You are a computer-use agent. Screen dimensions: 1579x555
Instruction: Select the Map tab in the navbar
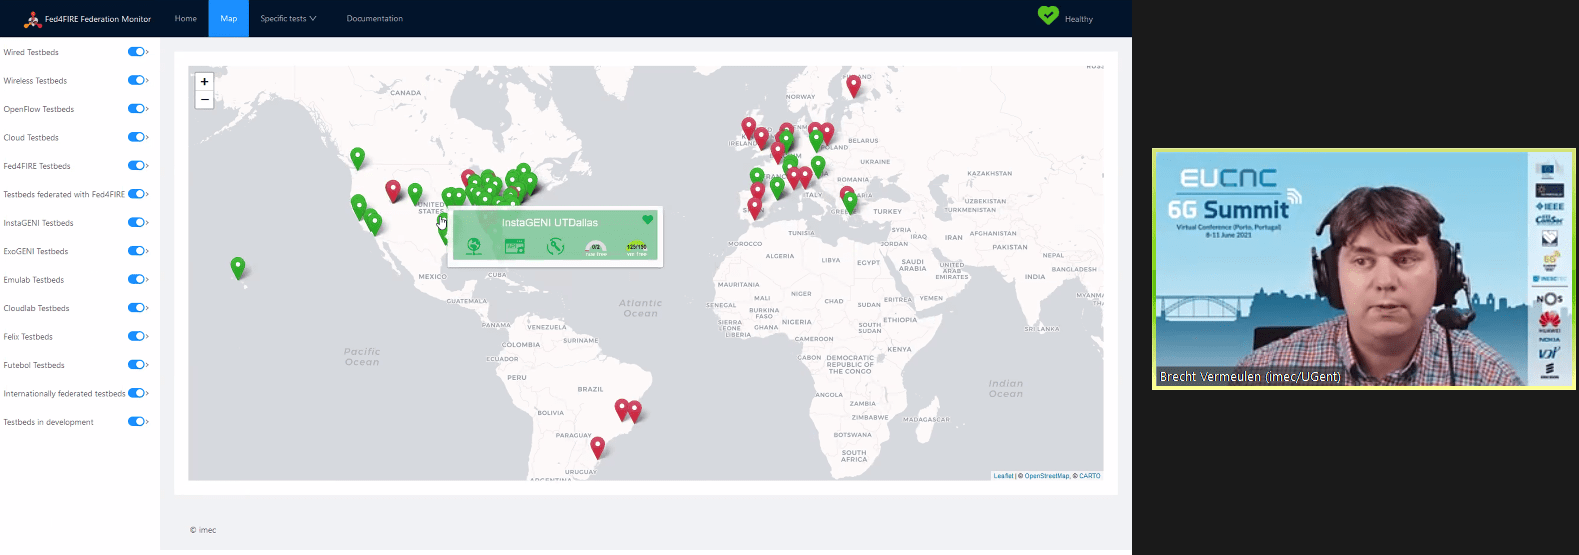229,19
